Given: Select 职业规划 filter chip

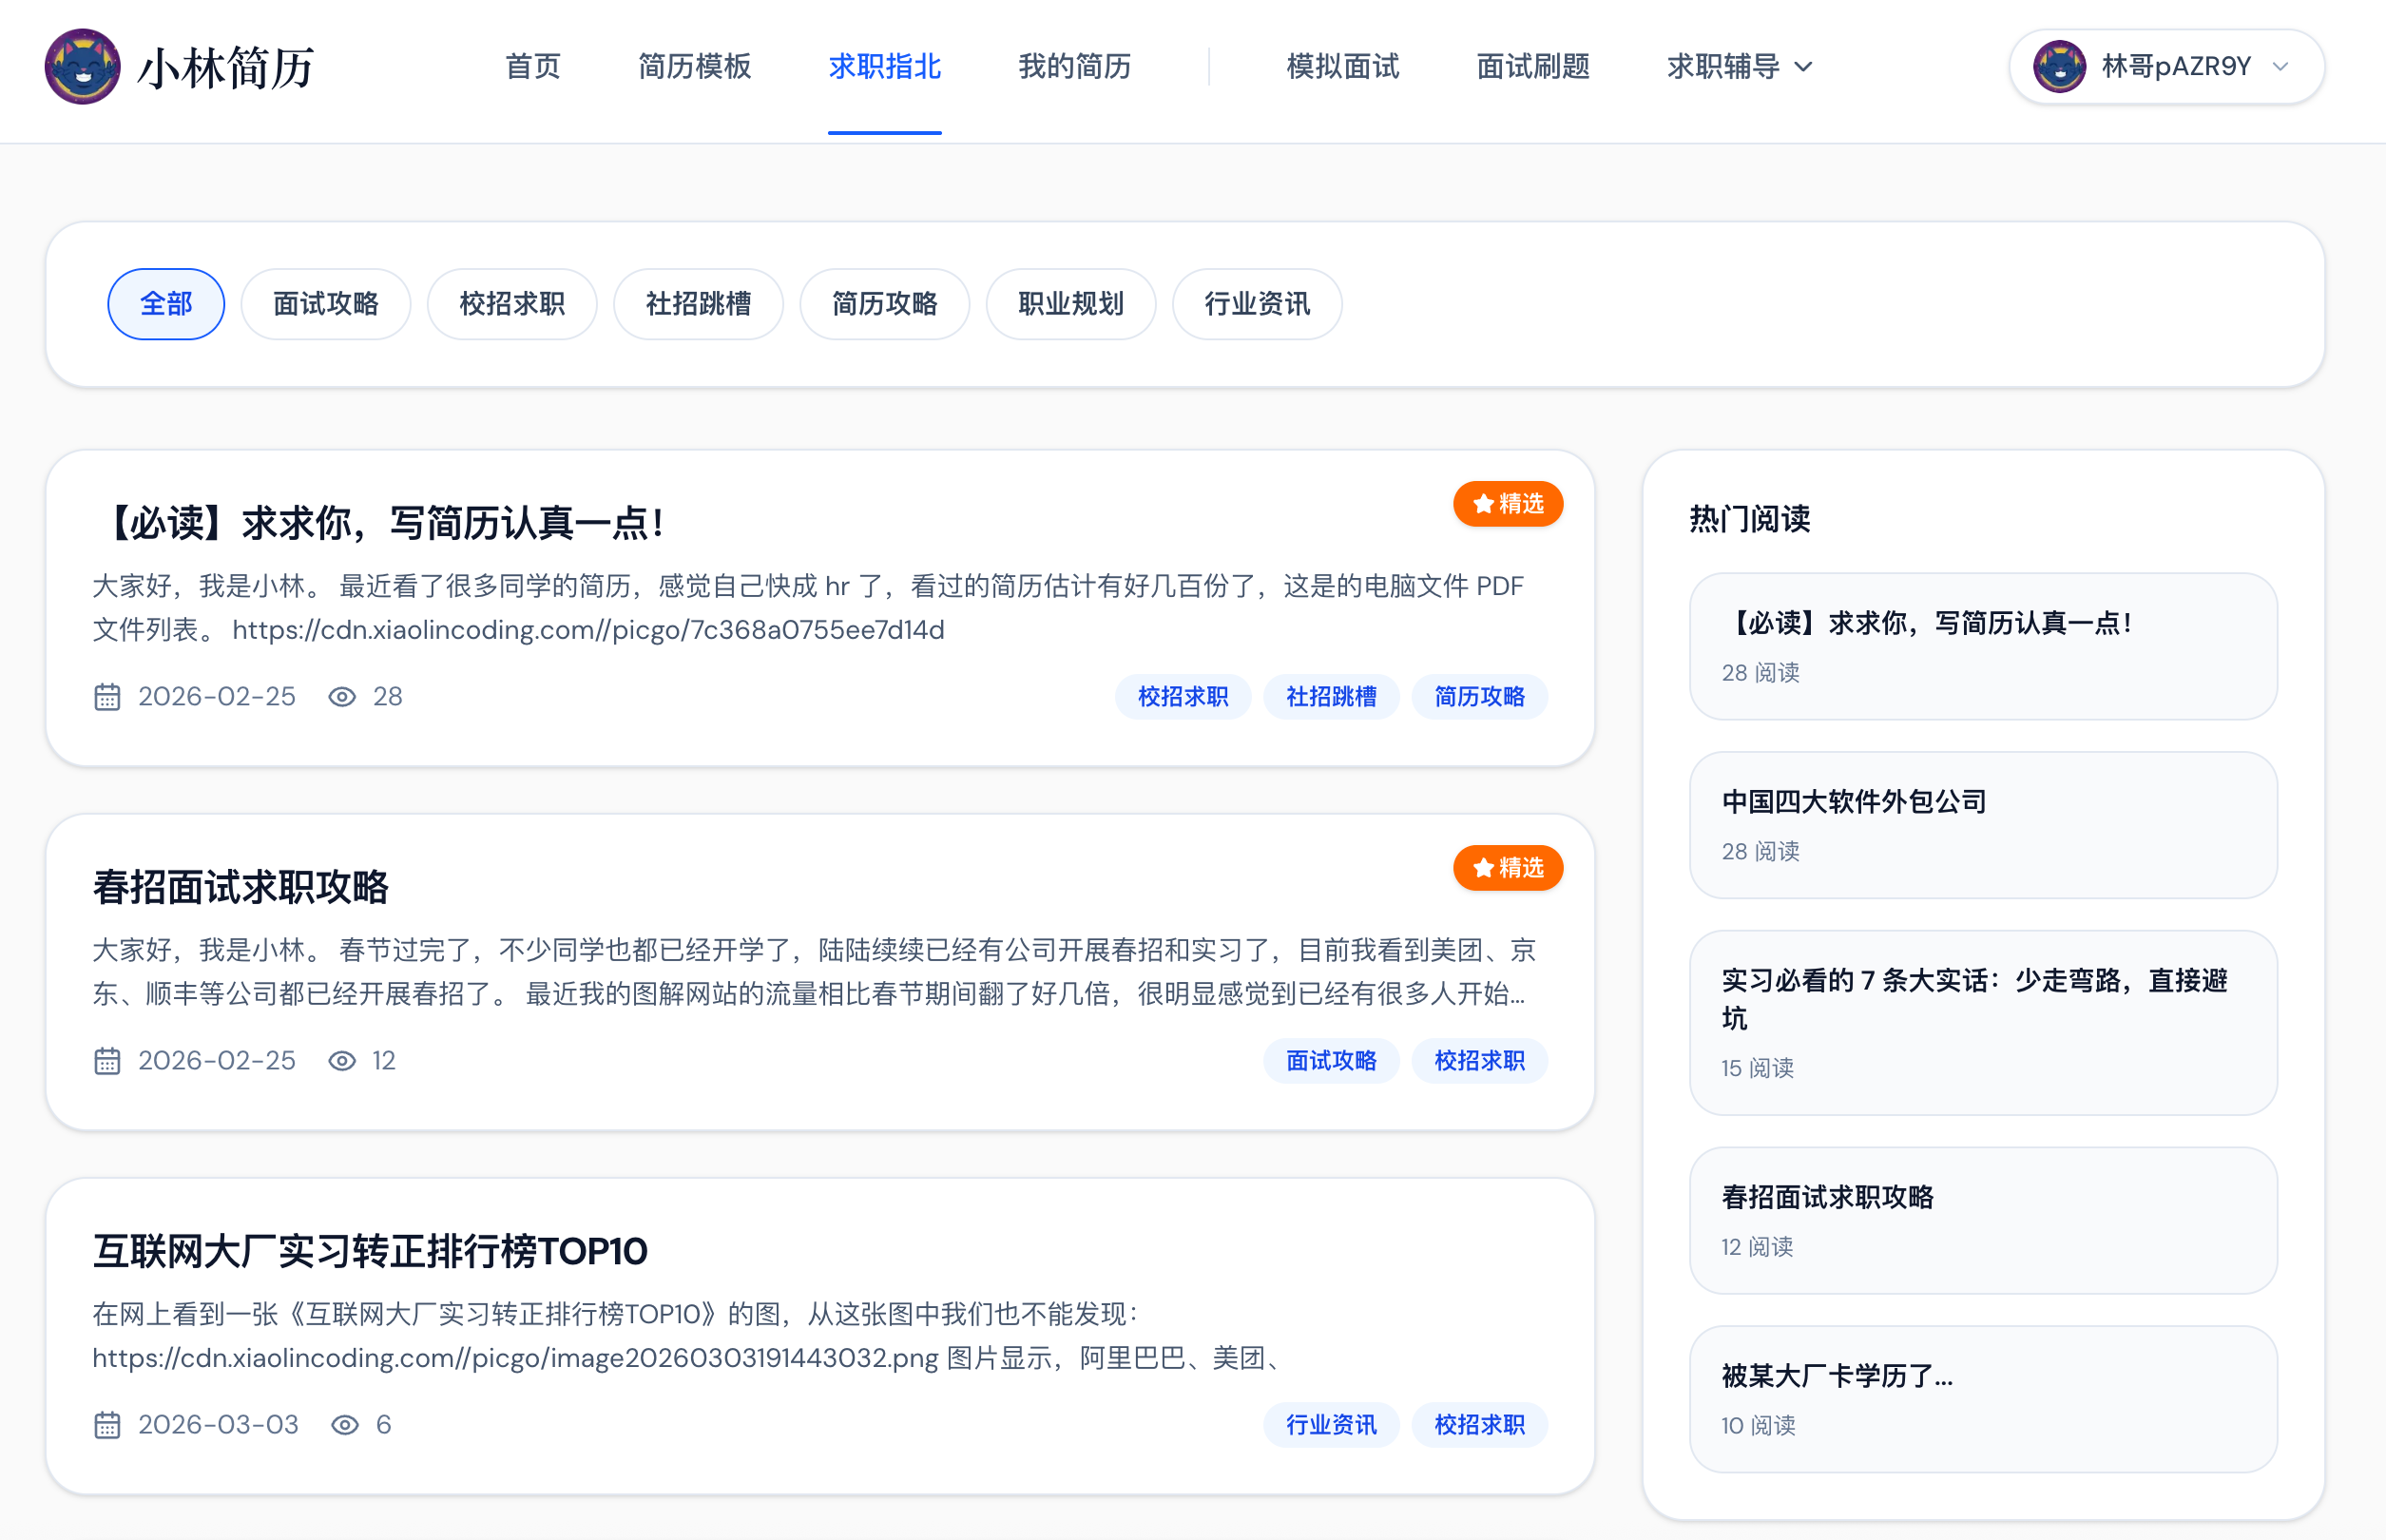Looking at the screenshot, I should [1071, 304].
